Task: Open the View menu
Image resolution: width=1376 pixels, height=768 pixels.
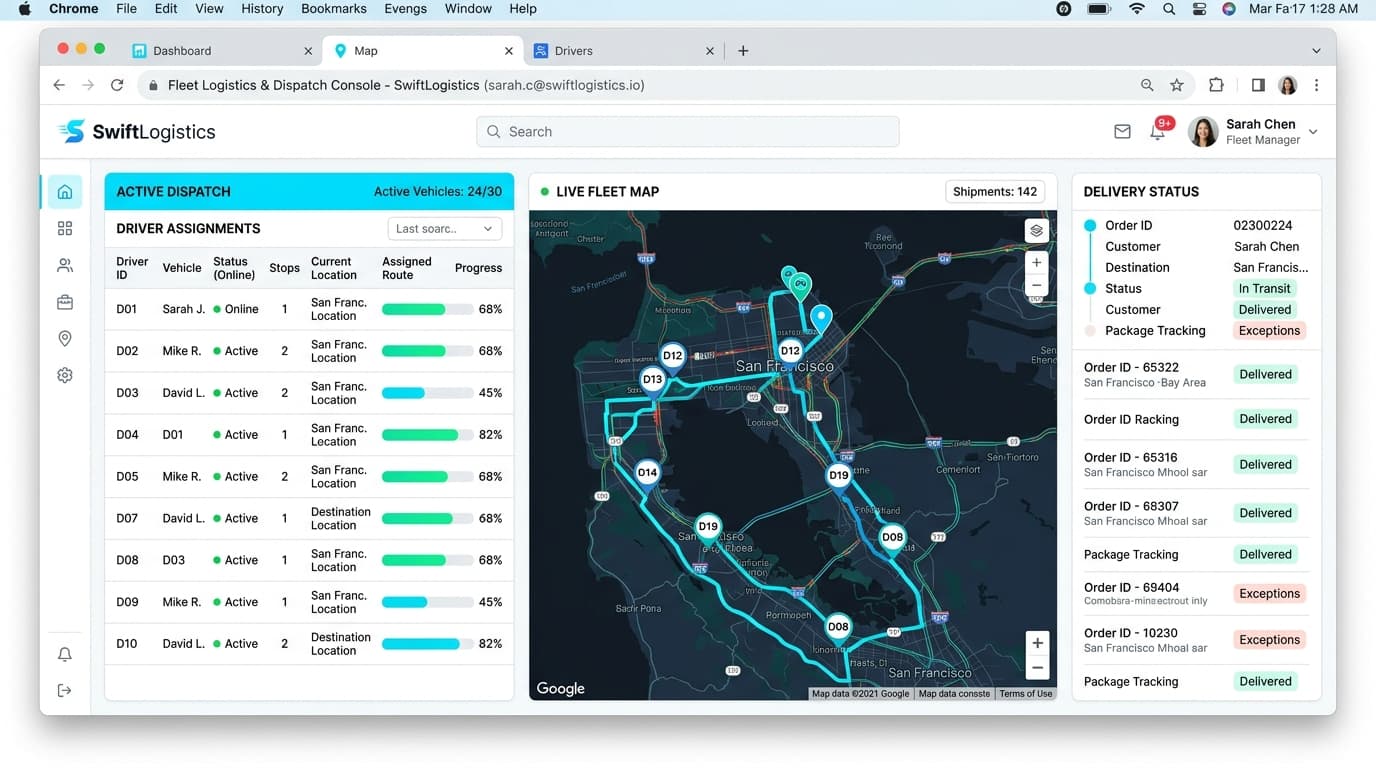Action: (209, 9)
